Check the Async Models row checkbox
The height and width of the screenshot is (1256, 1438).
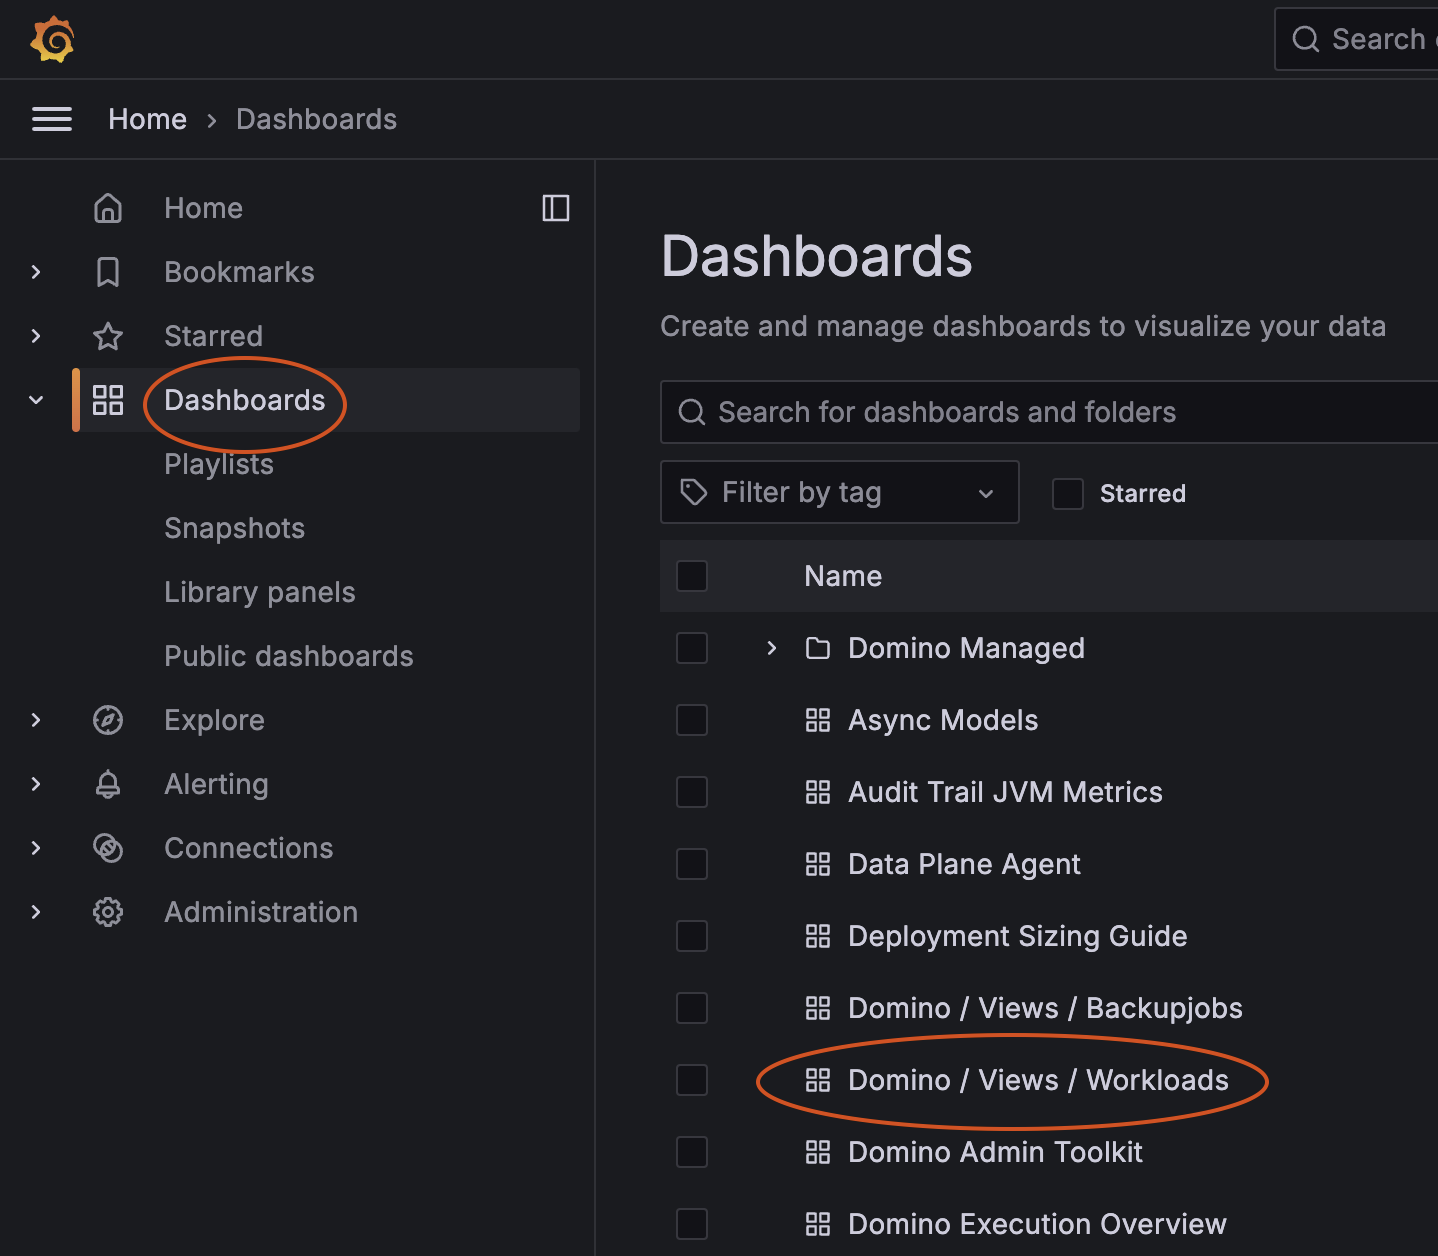tap(692, 720)
